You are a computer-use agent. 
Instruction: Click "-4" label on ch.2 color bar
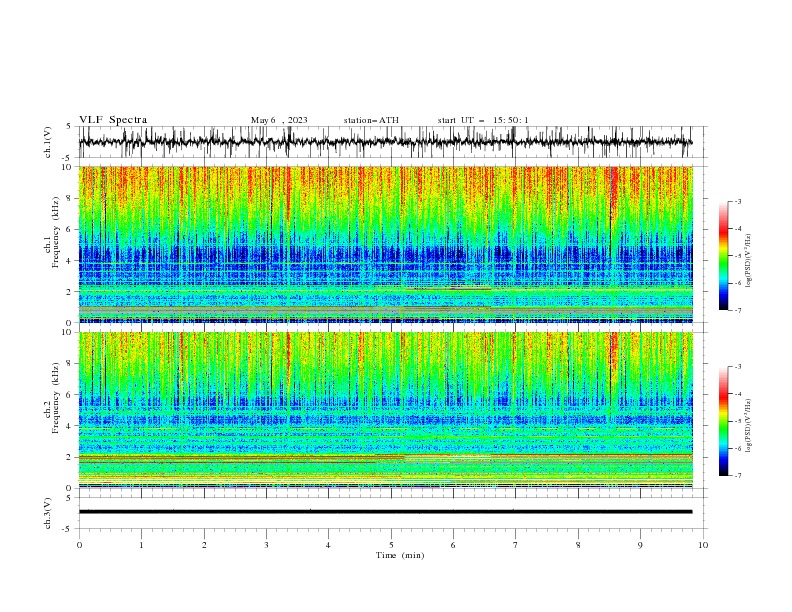point(737,394)
